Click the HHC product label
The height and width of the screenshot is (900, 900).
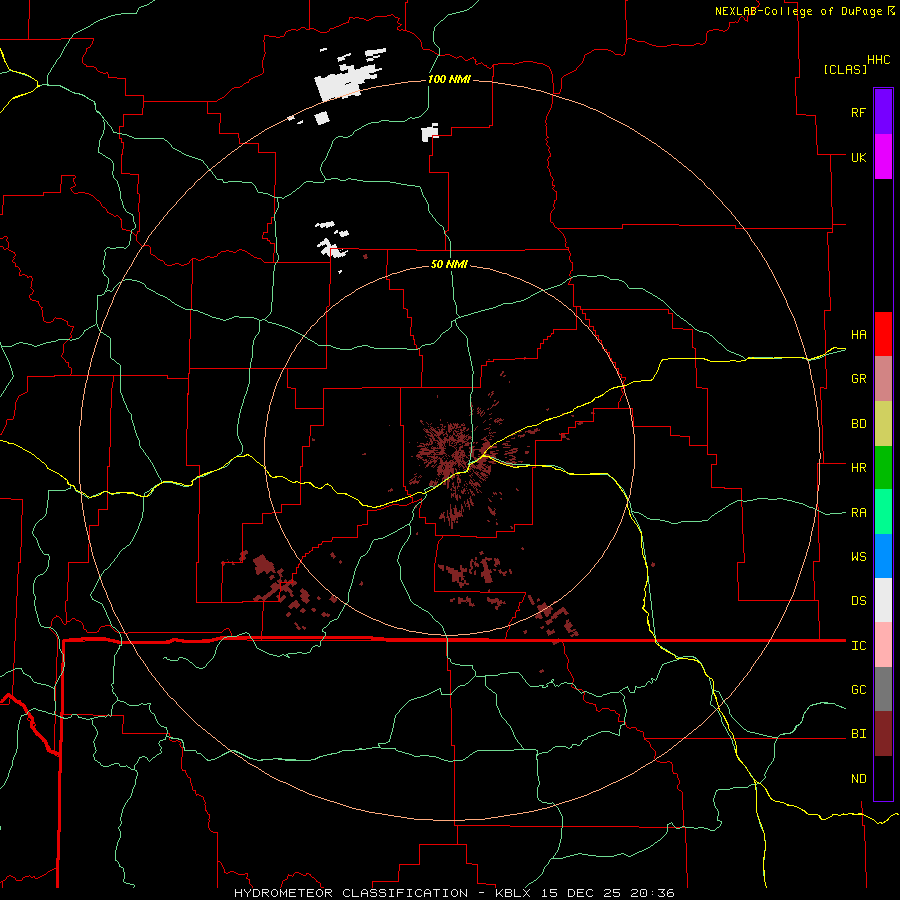[x=878, y=60]
